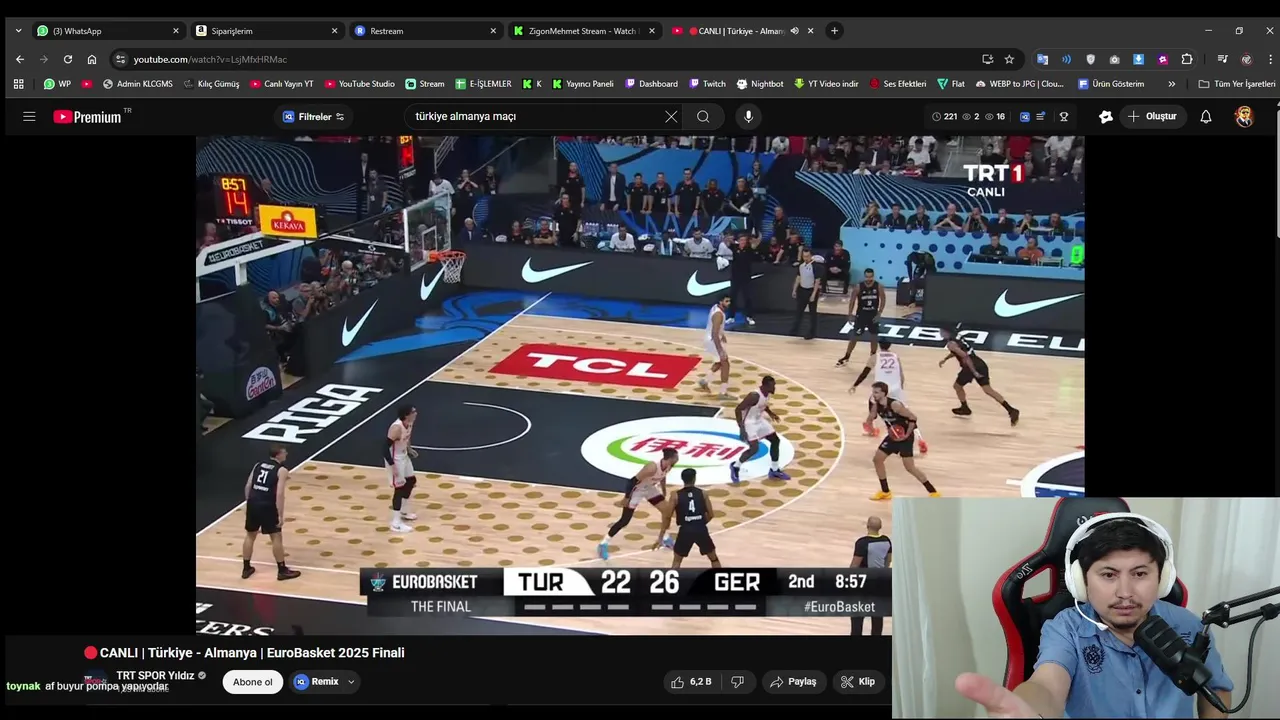1280x720 pixels.
Task: Click the Klip clip button
Action: (x=858, y=682)
